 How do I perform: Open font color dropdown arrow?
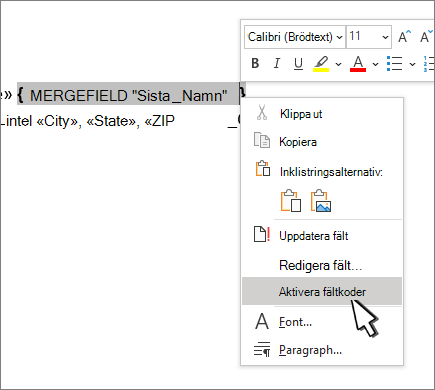click(375, 64)
